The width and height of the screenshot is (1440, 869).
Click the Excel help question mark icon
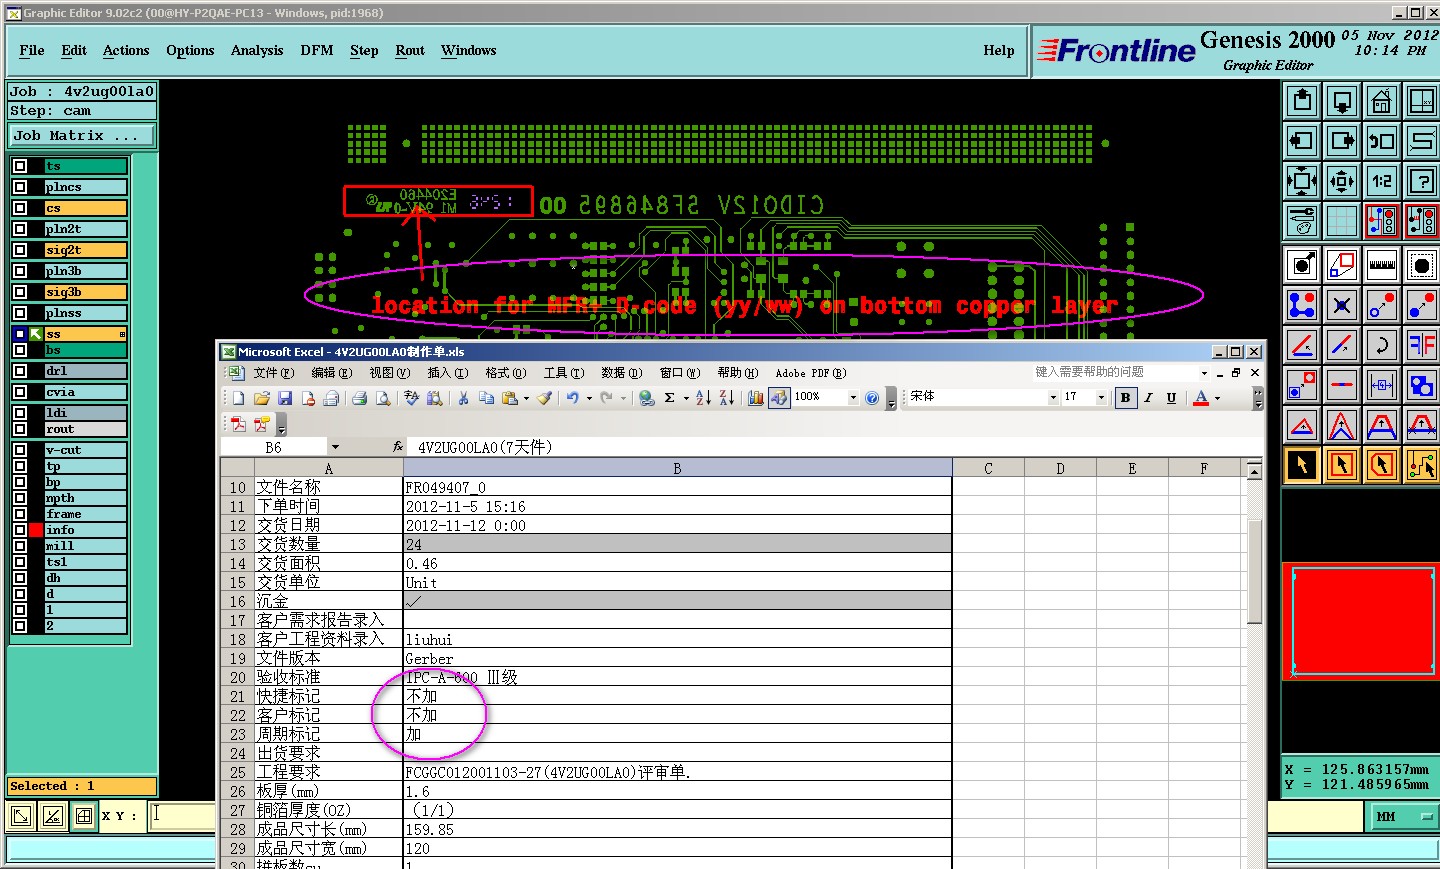point(872,398)
